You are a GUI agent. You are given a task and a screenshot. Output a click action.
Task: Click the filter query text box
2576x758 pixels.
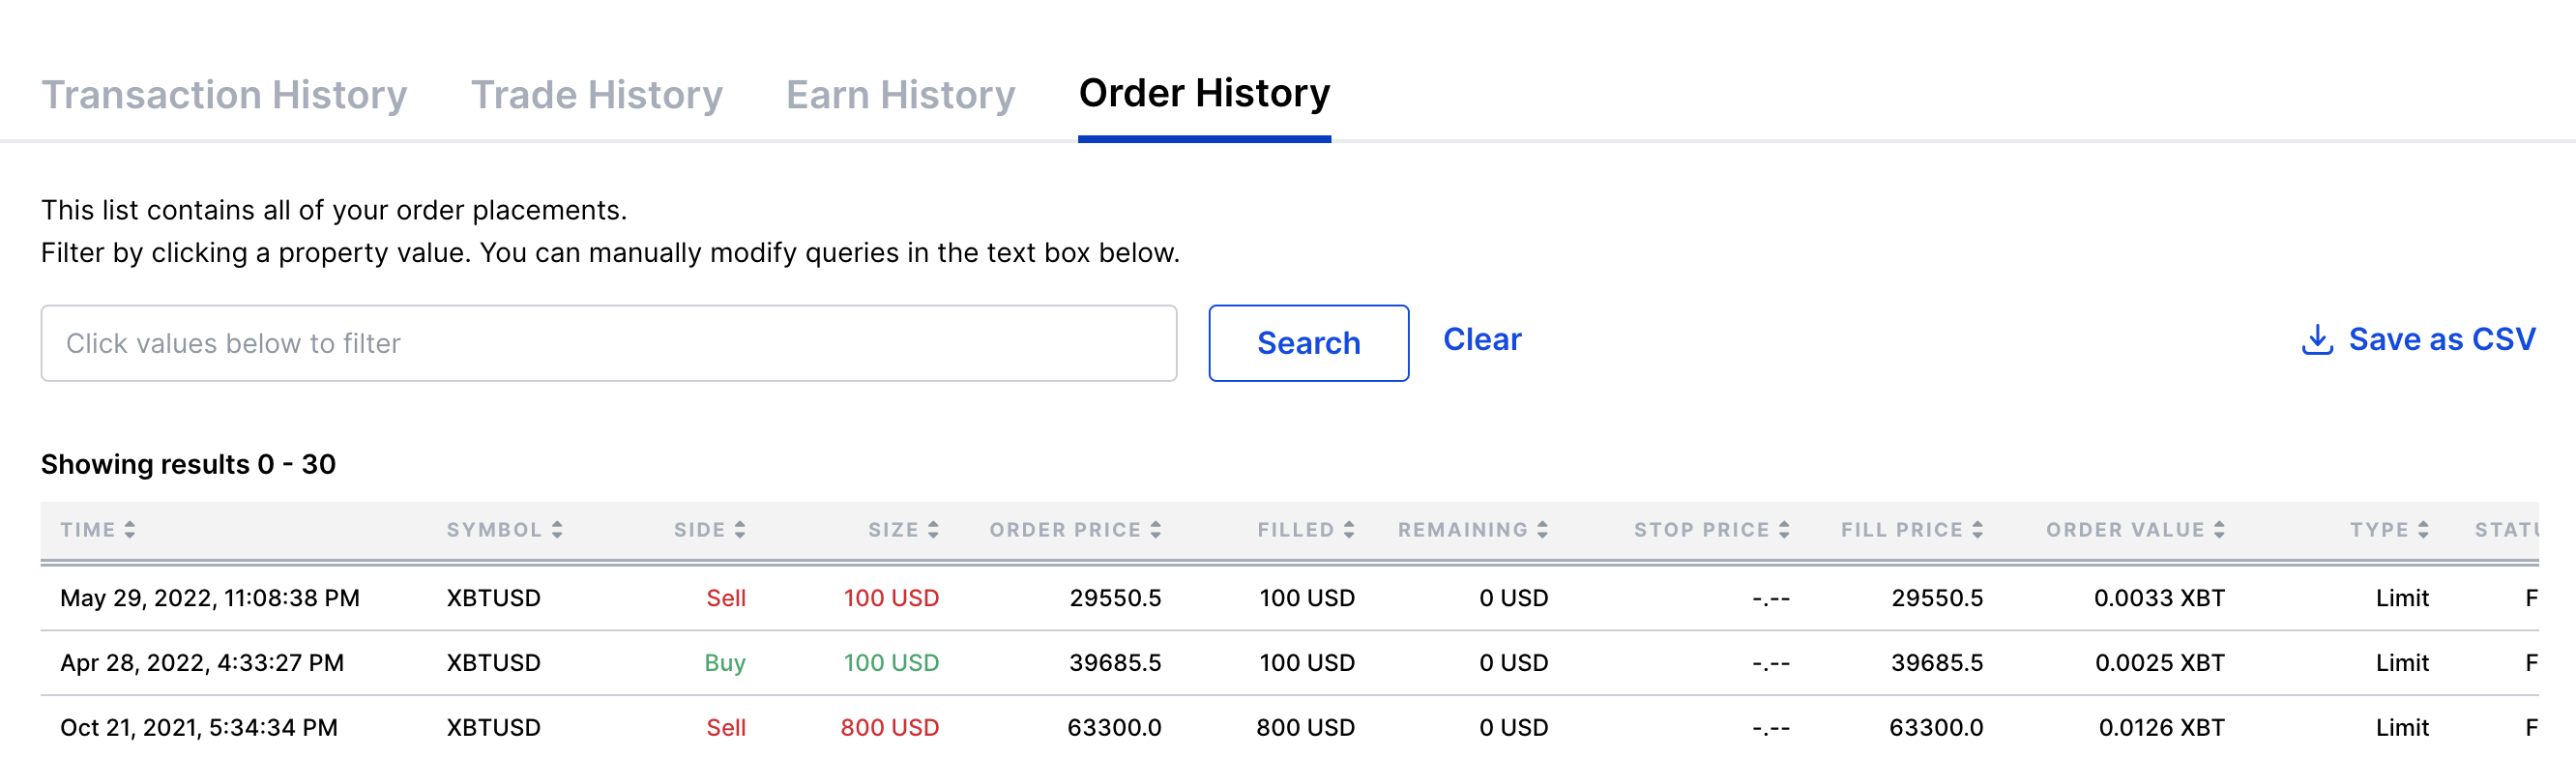pos(608,343)
